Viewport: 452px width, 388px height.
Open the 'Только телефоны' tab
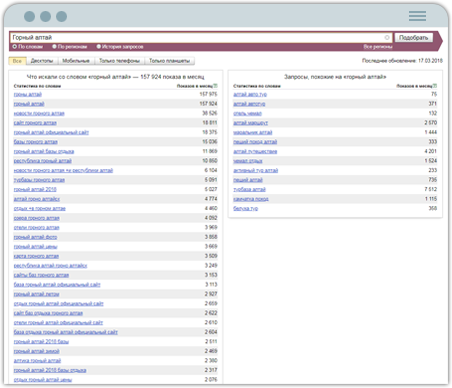119,61
